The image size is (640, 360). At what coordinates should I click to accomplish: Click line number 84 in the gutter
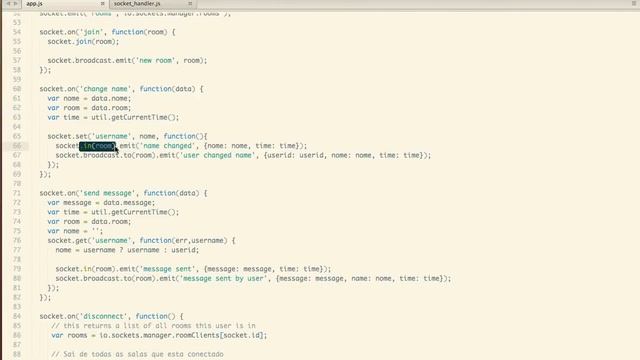[x=17, y=316]
